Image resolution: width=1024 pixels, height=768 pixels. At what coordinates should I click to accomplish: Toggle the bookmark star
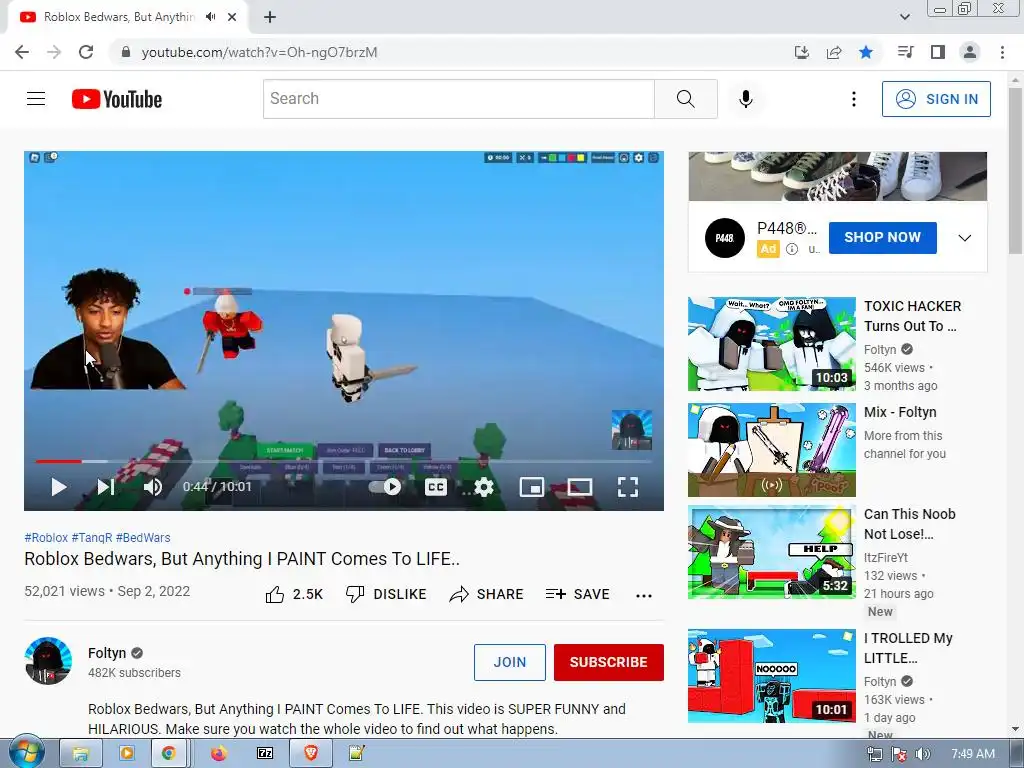[866, 52]
